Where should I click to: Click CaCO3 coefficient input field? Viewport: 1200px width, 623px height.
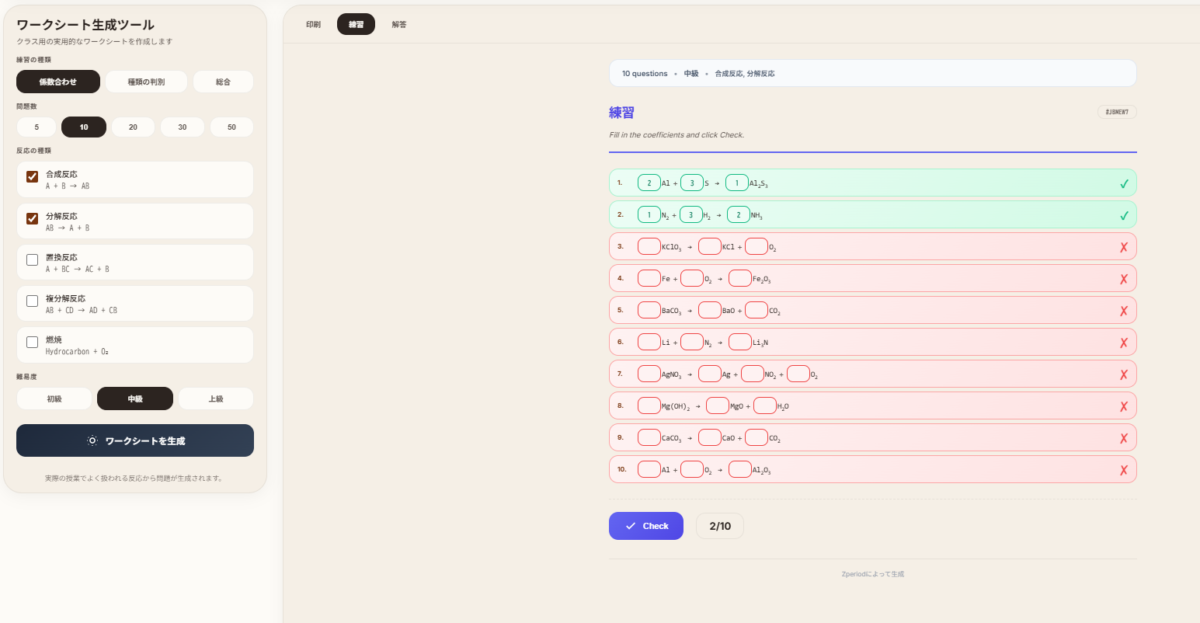pyautogui.click(x=649, y=439)
